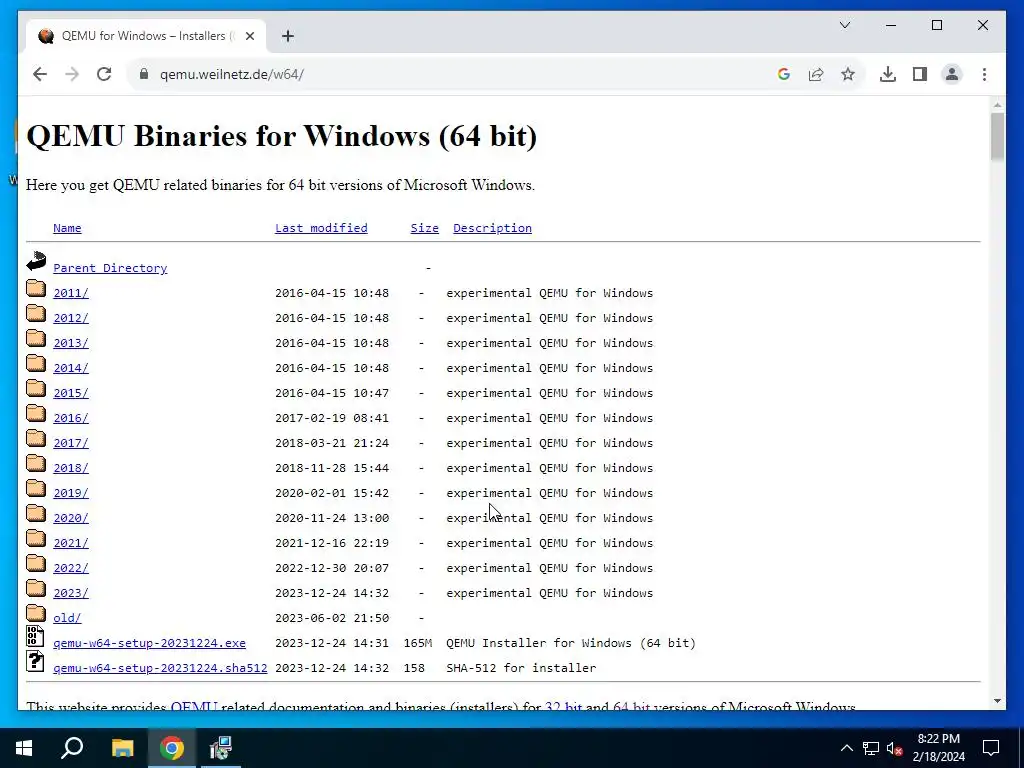The image size is (1024, 768).
Task: Open the taskbar clock and date
Action: 938,748
